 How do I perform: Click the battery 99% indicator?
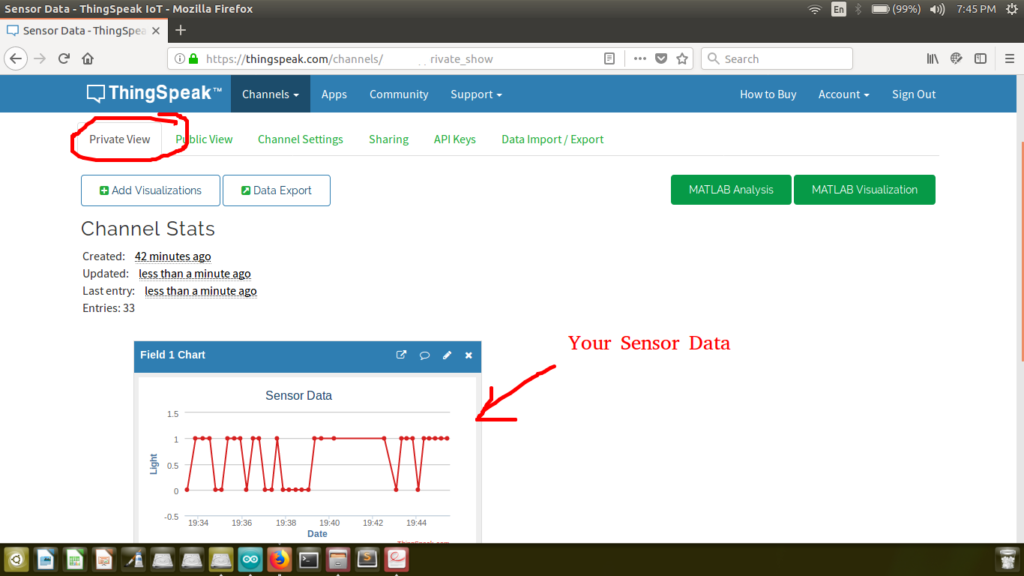click(896, 9)
